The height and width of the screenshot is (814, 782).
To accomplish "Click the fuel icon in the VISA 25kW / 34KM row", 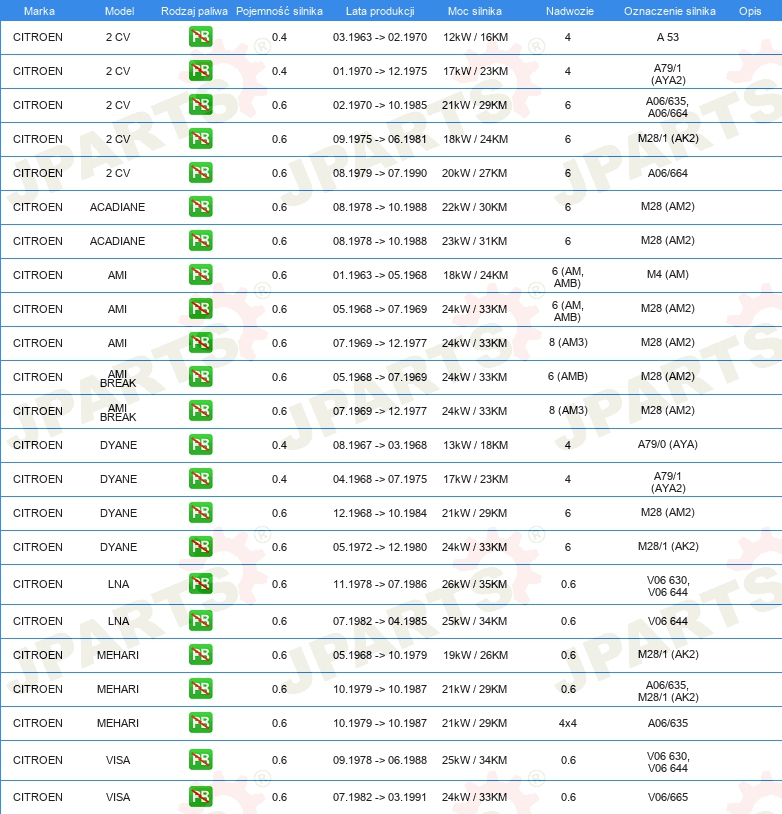I will click(200, 760).
